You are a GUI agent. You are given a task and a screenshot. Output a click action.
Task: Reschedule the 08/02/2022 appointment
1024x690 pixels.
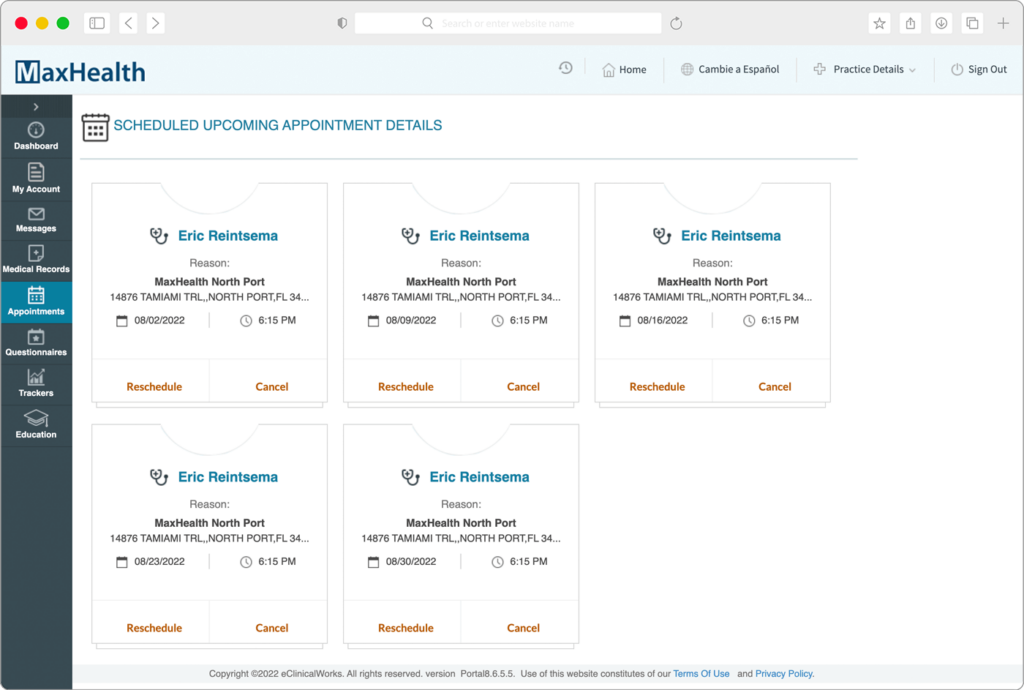(154, 387)
